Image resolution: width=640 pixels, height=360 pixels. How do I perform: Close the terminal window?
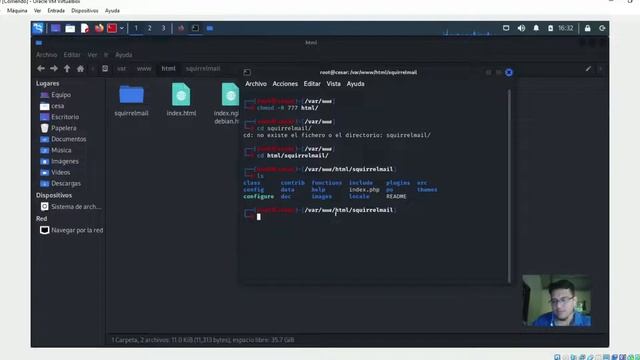pos(509,73)
